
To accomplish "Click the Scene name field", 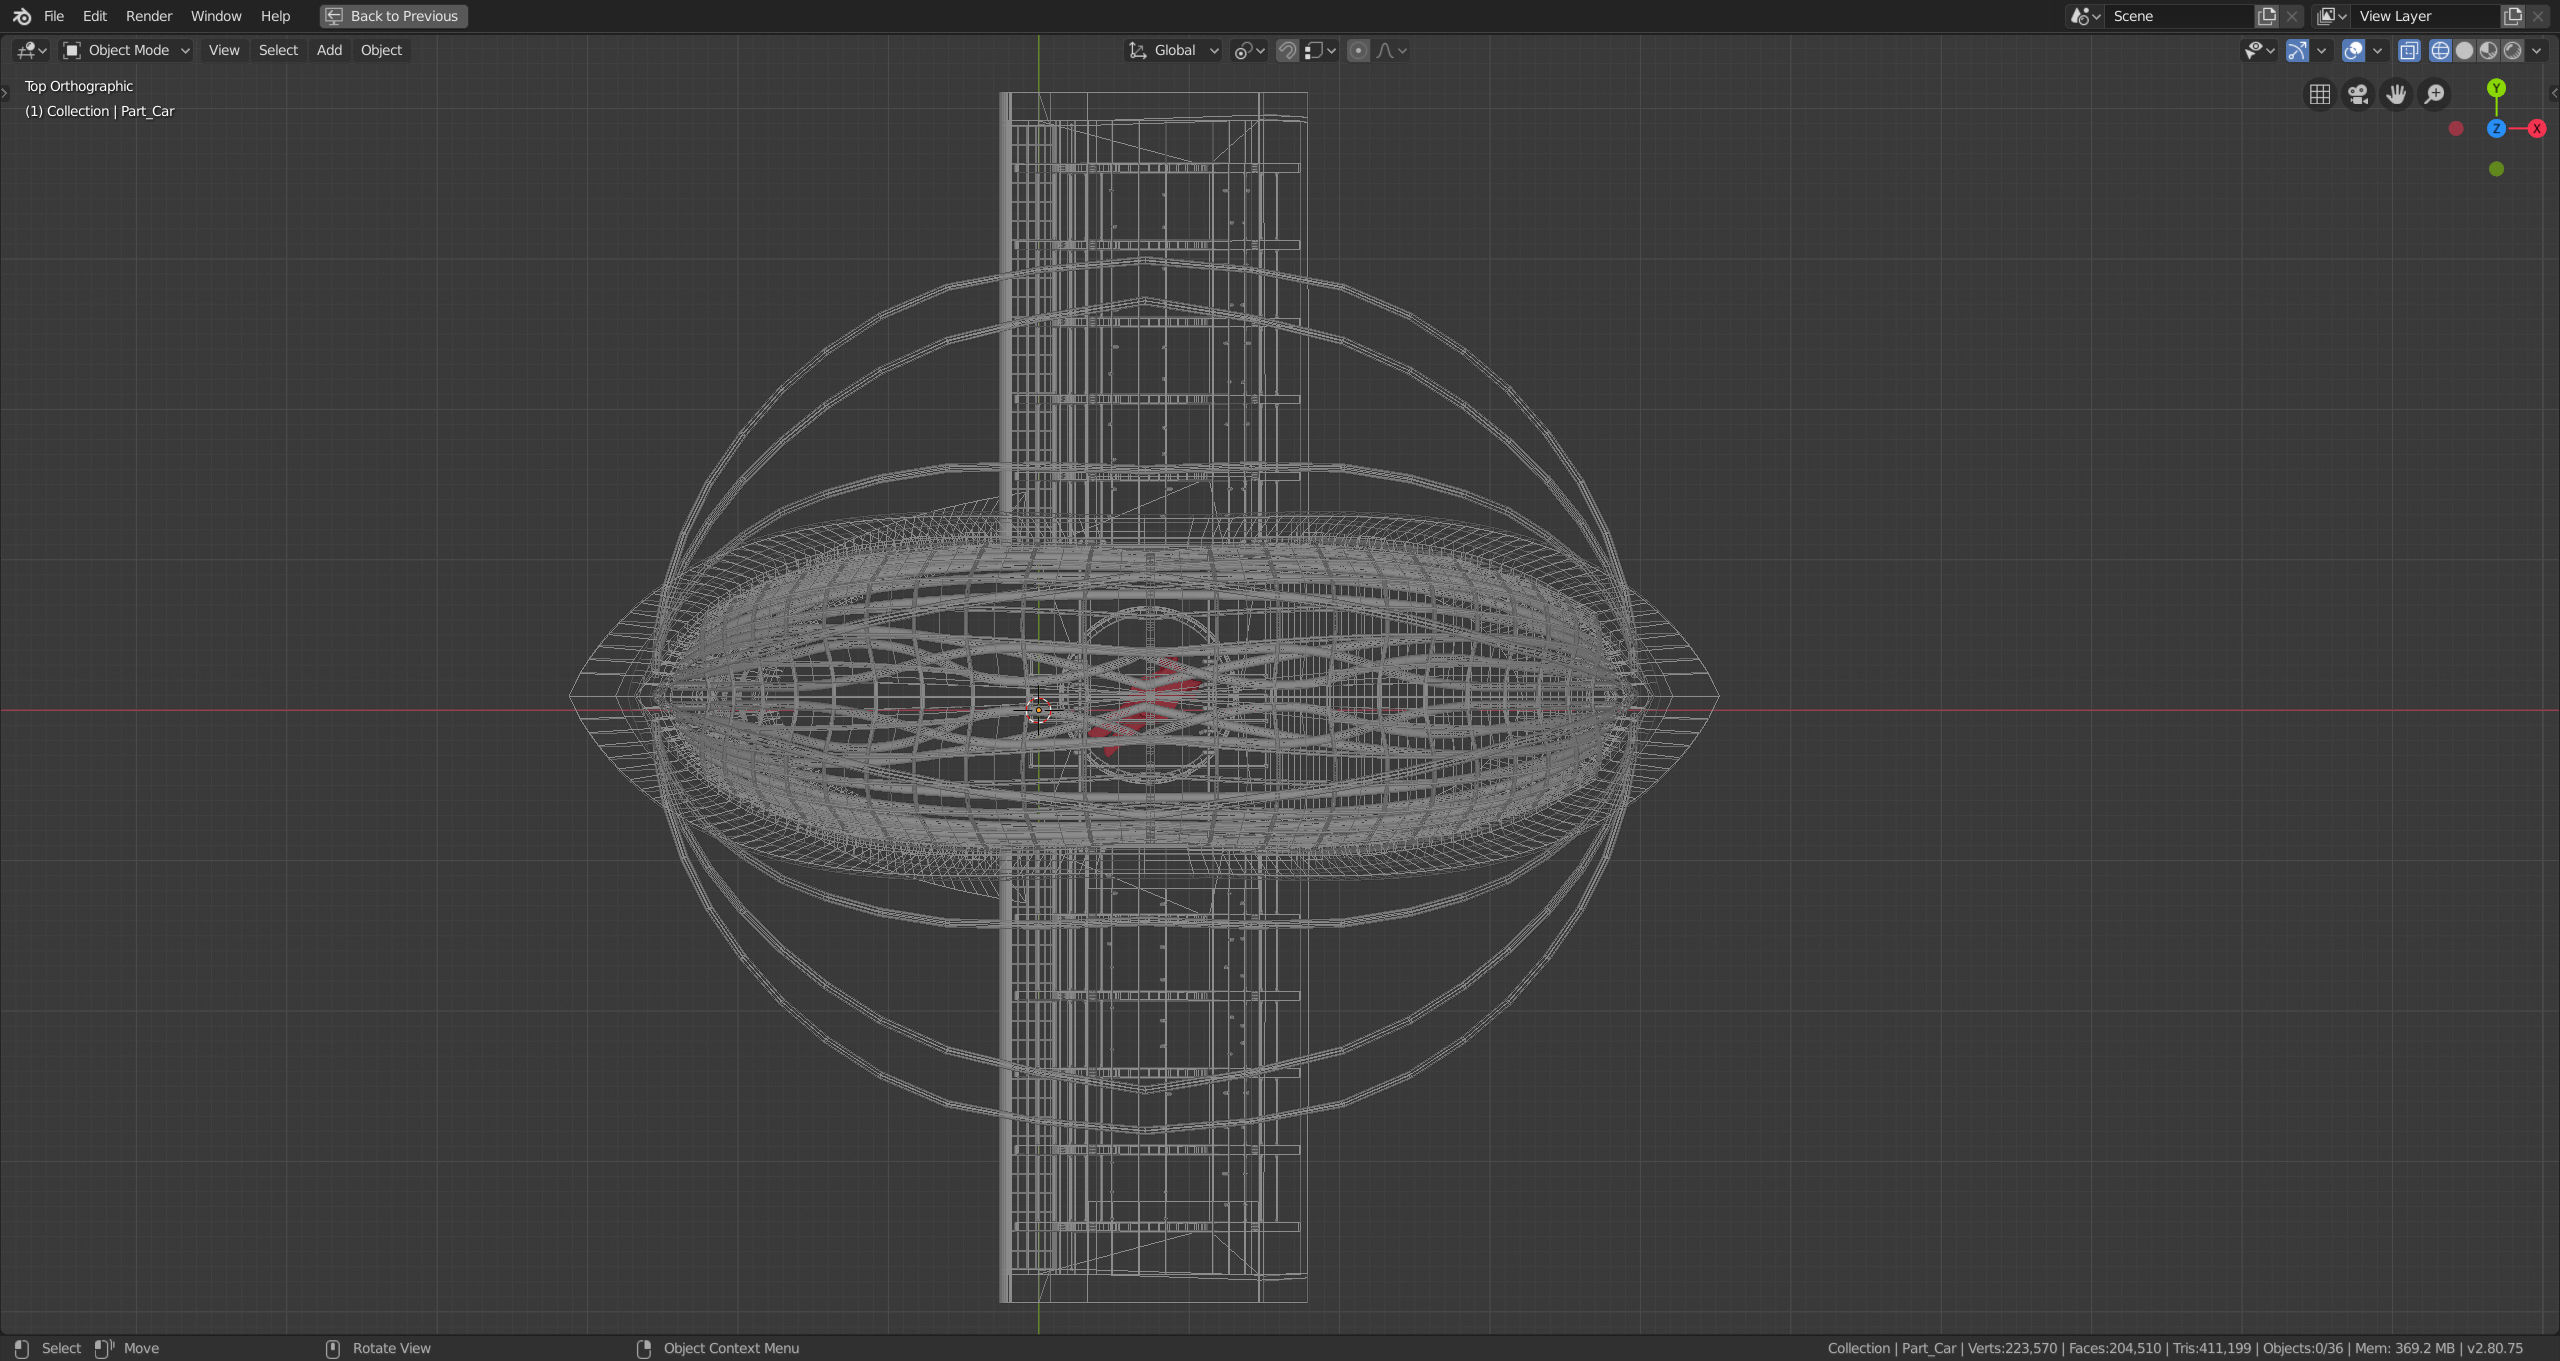I will (2178, 16).
